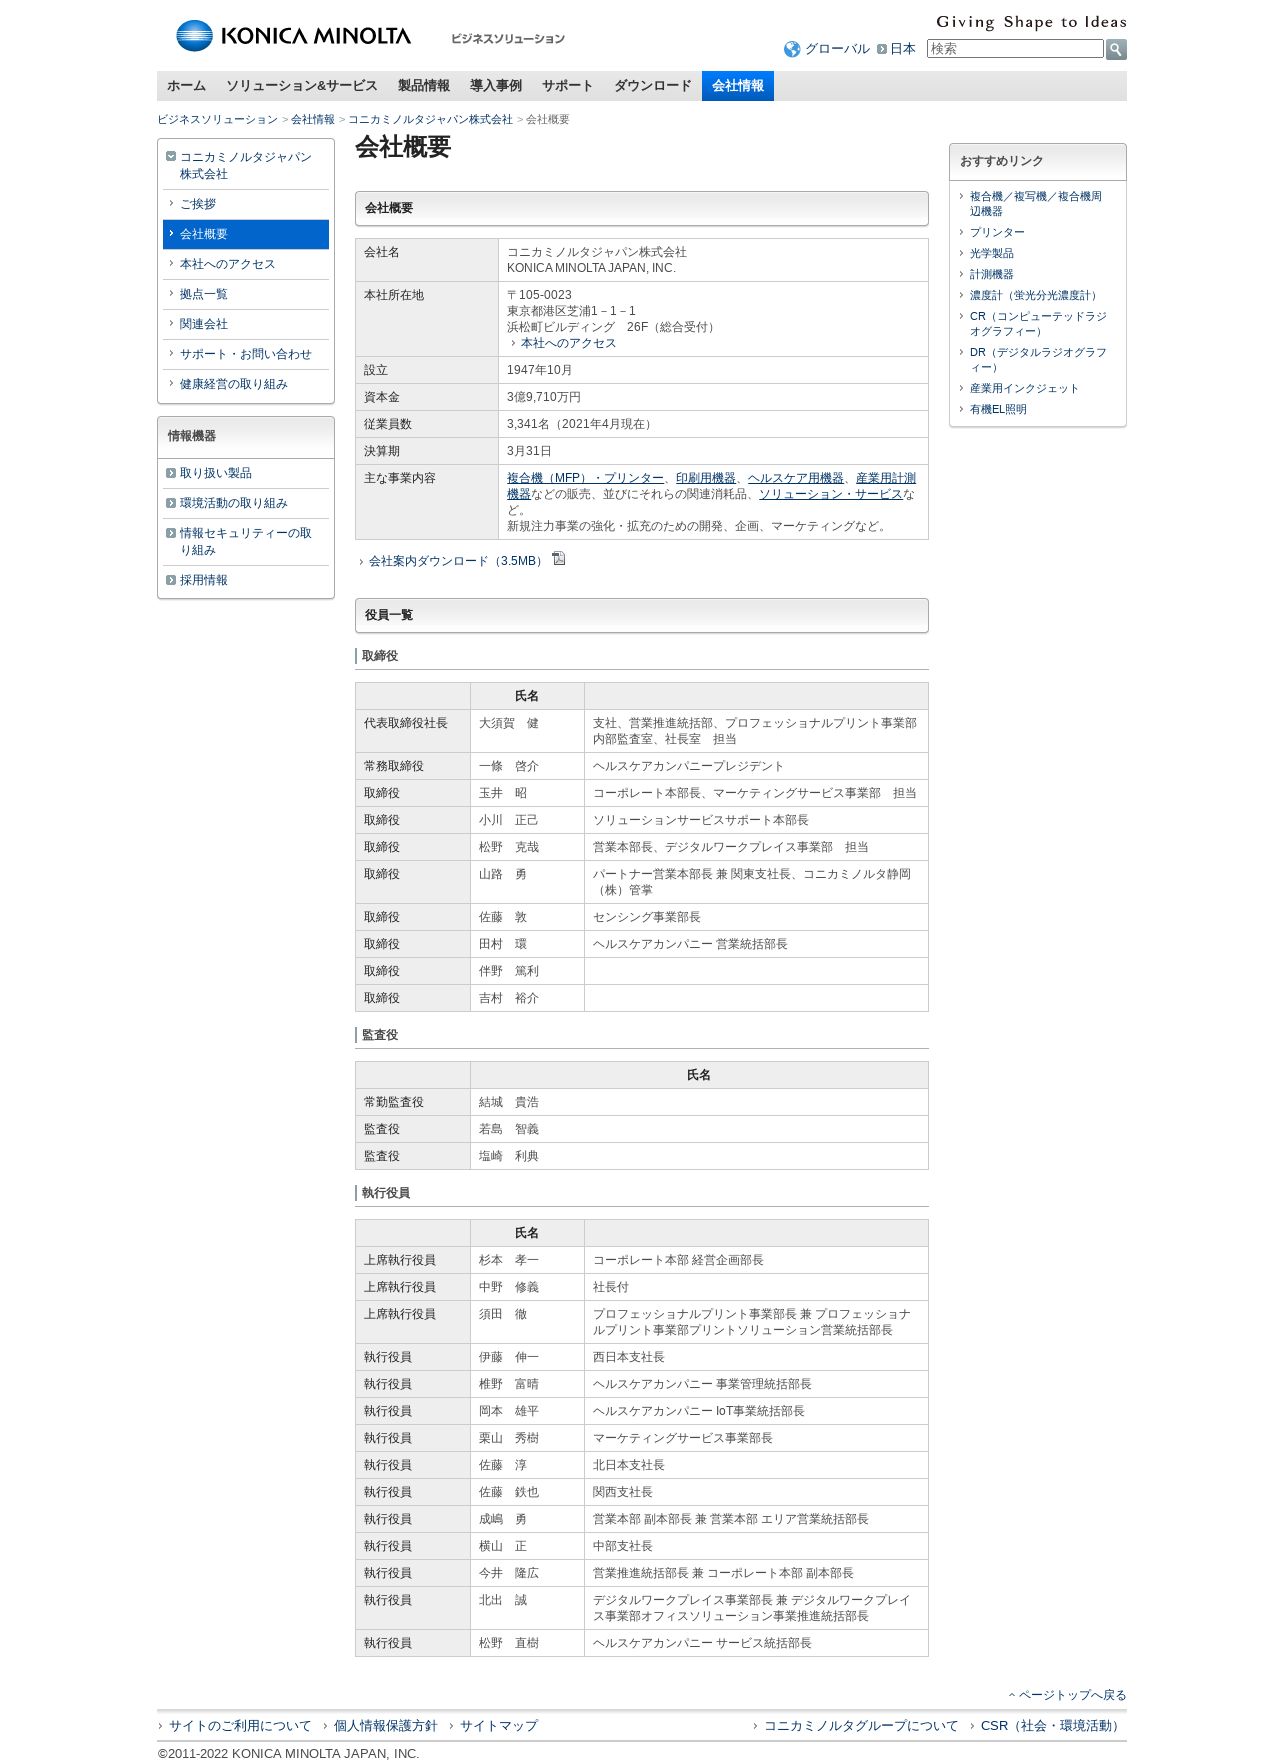Open 有機EL照明 link
1284x1761 pixels.
pos(998,409)
